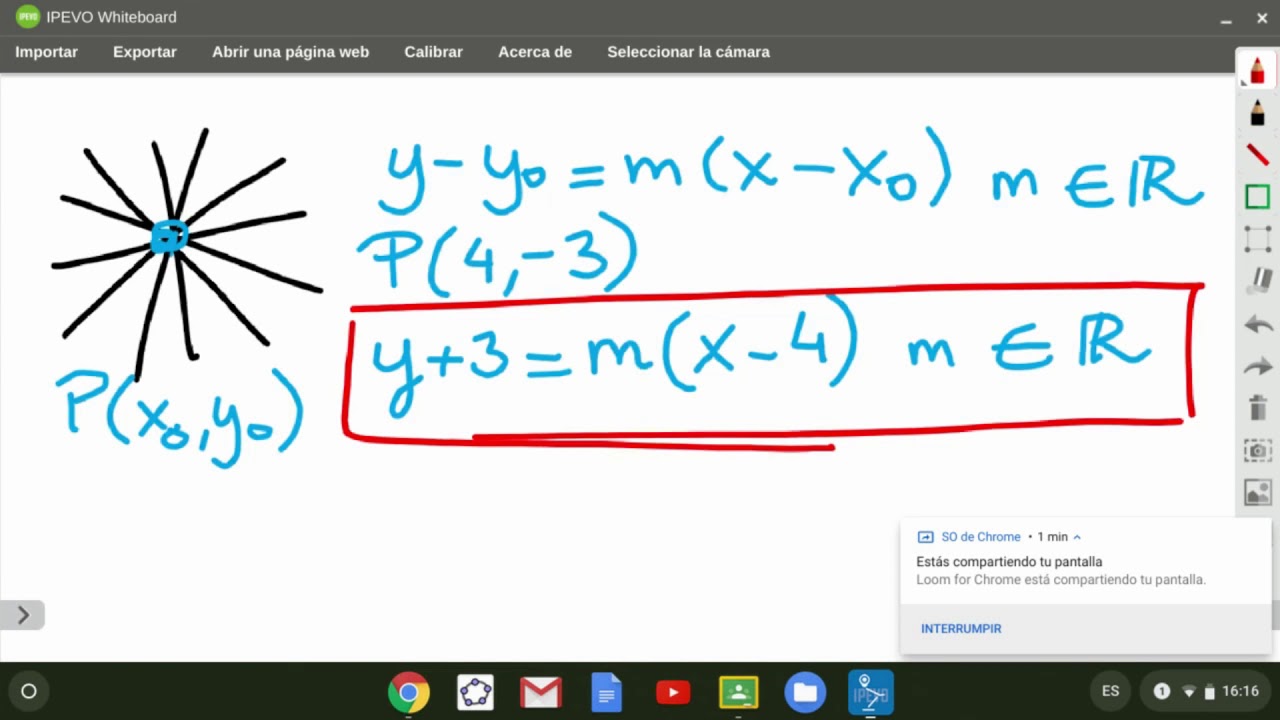Open YouTube from the shelf
Viewport: 1280px width, 720px height.
(673, 693)
